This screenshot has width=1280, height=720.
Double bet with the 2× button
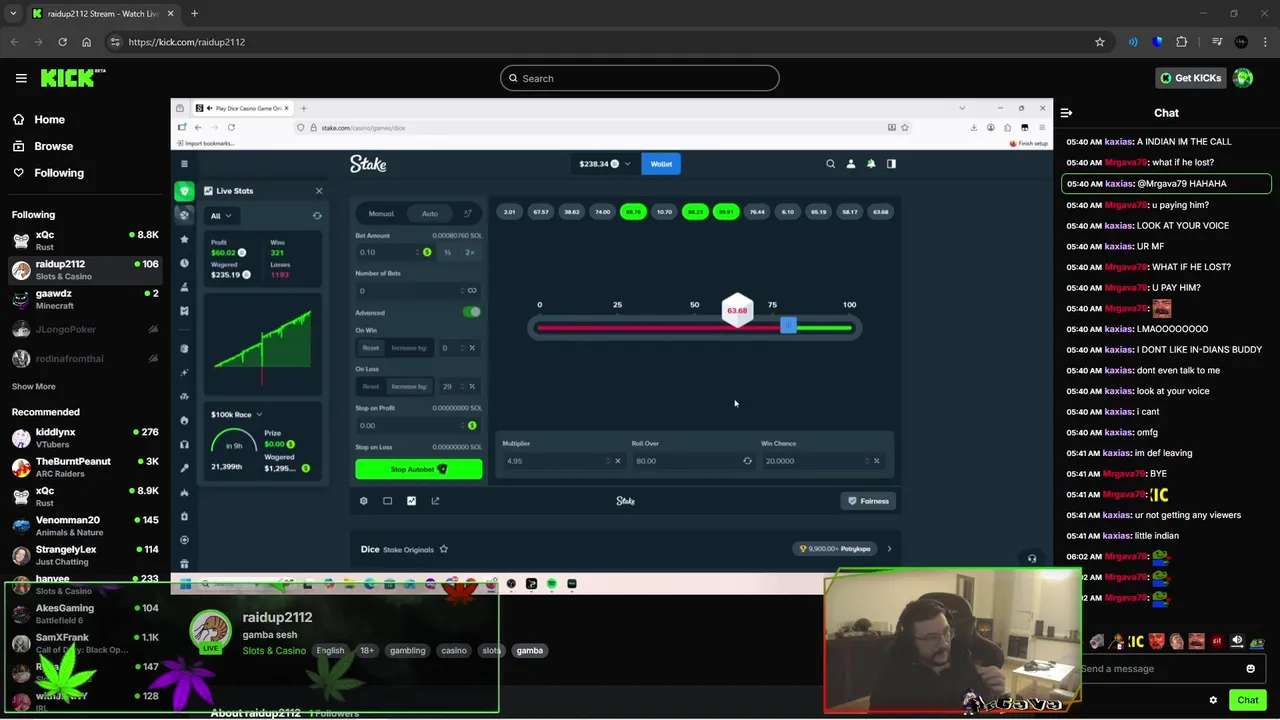469,252
